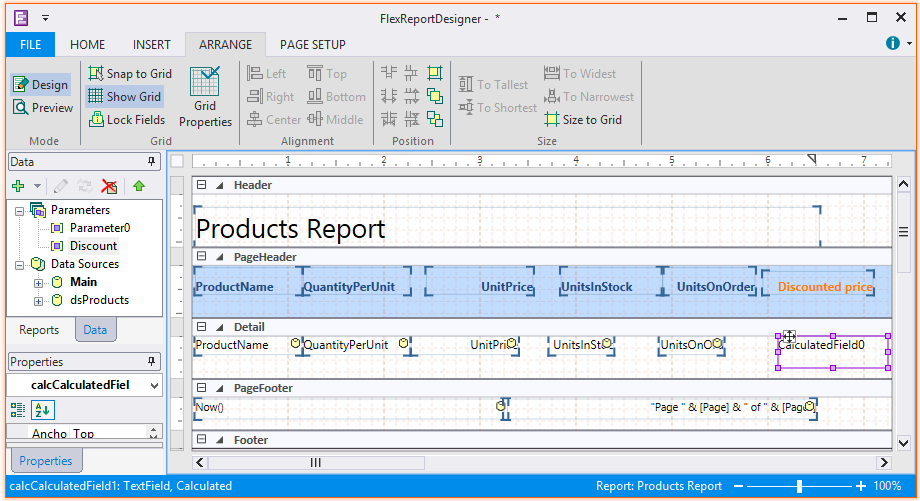Open the FILE menu

(x=30, y=45)
